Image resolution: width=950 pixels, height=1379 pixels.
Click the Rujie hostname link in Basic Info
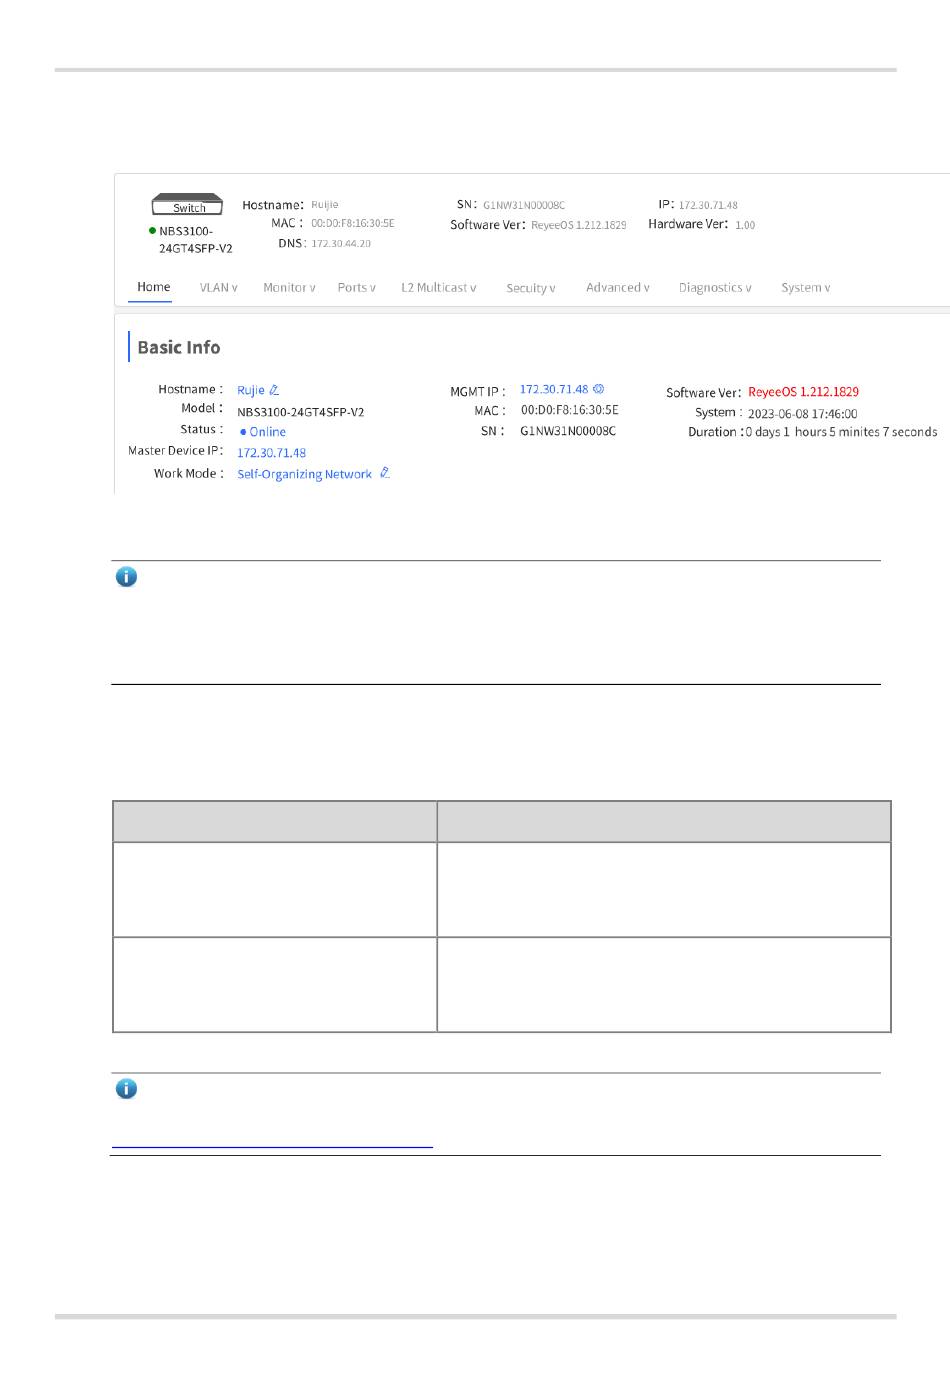[x=251, y=390]
